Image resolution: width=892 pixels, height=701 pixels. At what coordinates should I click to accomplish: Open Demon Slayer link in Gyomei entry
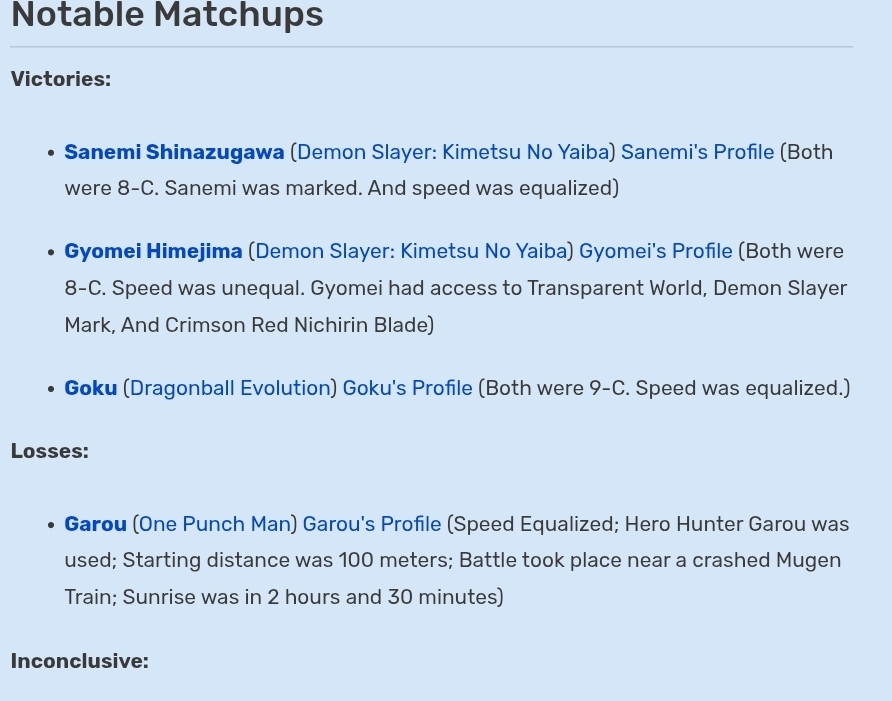pos(411,251)
